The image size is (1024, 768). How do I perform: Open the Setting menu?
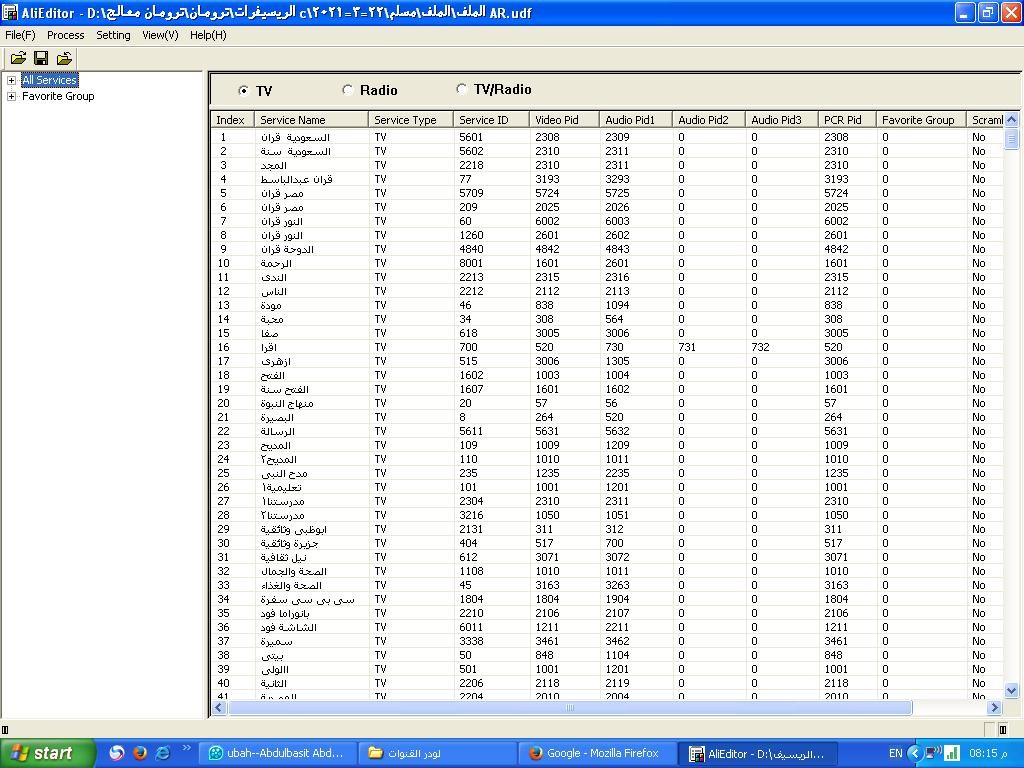point(113,35)
